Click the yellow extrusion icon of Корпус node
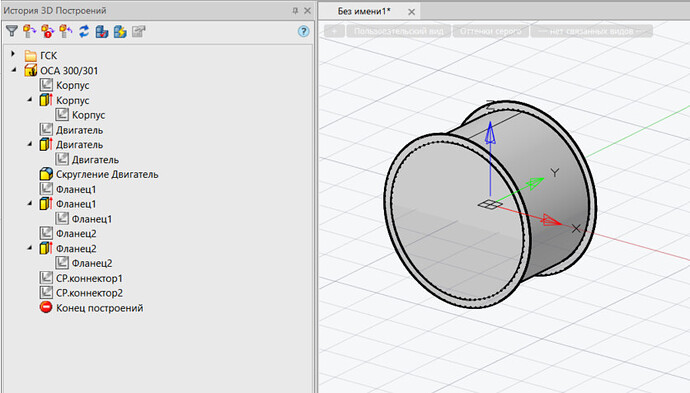Image resolution: width=690 pixels, height=393 pixels. 46,100
